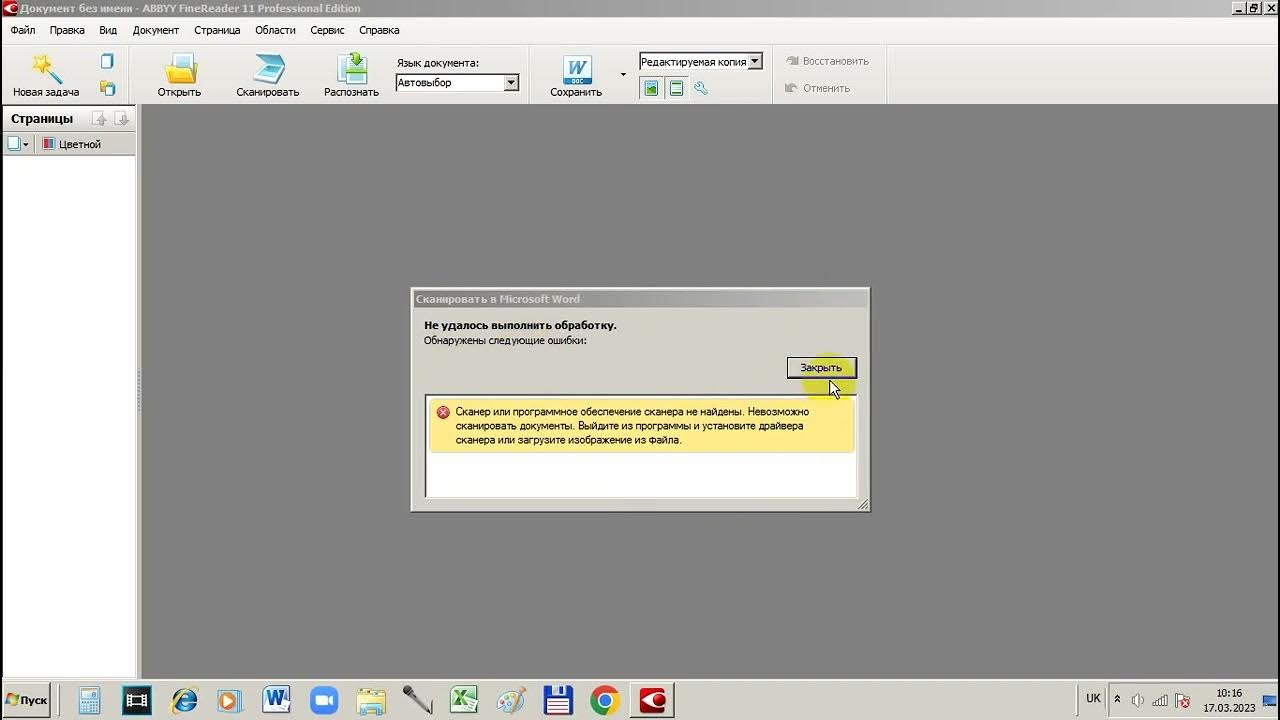
Task: Open Google Chrome from the taskbar
Action: point(604,700)
